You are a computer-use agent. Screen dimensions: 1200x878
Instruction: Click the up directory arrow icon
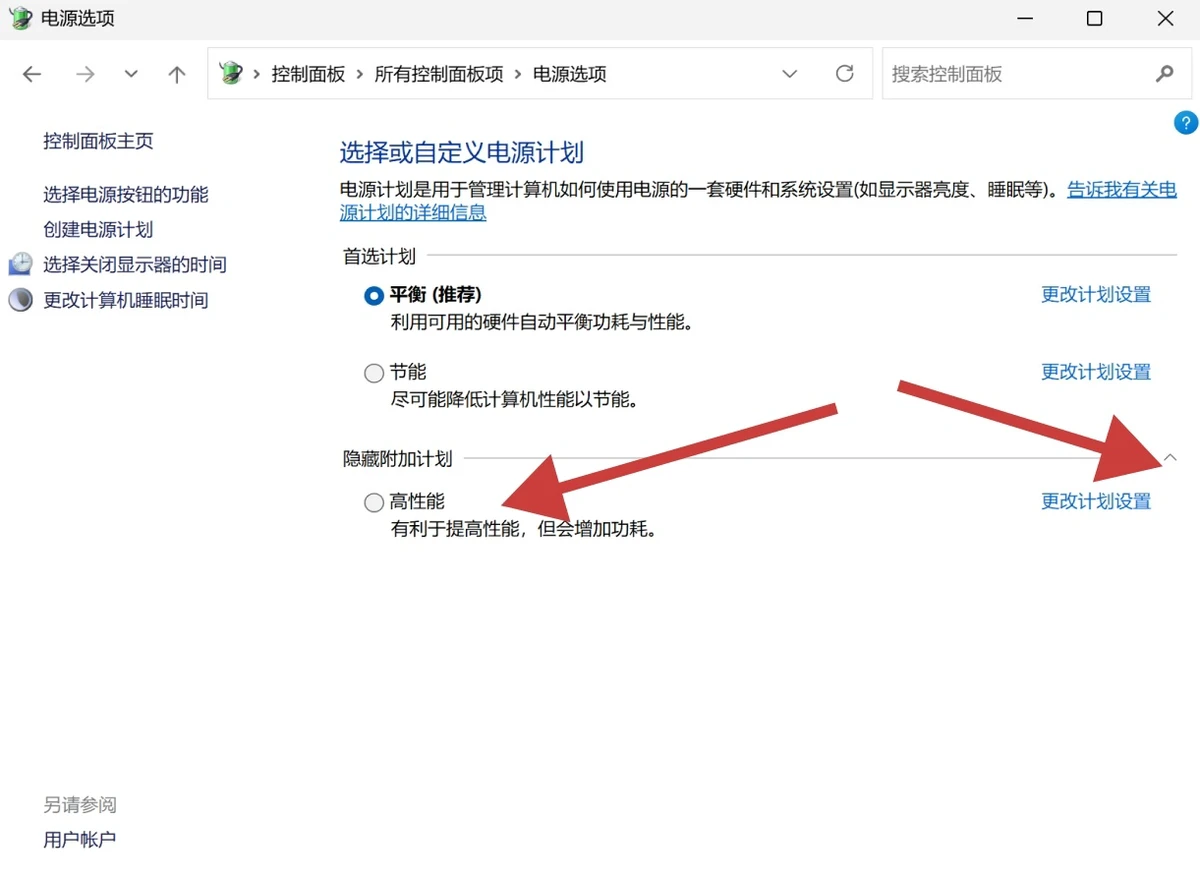point(177,74)
